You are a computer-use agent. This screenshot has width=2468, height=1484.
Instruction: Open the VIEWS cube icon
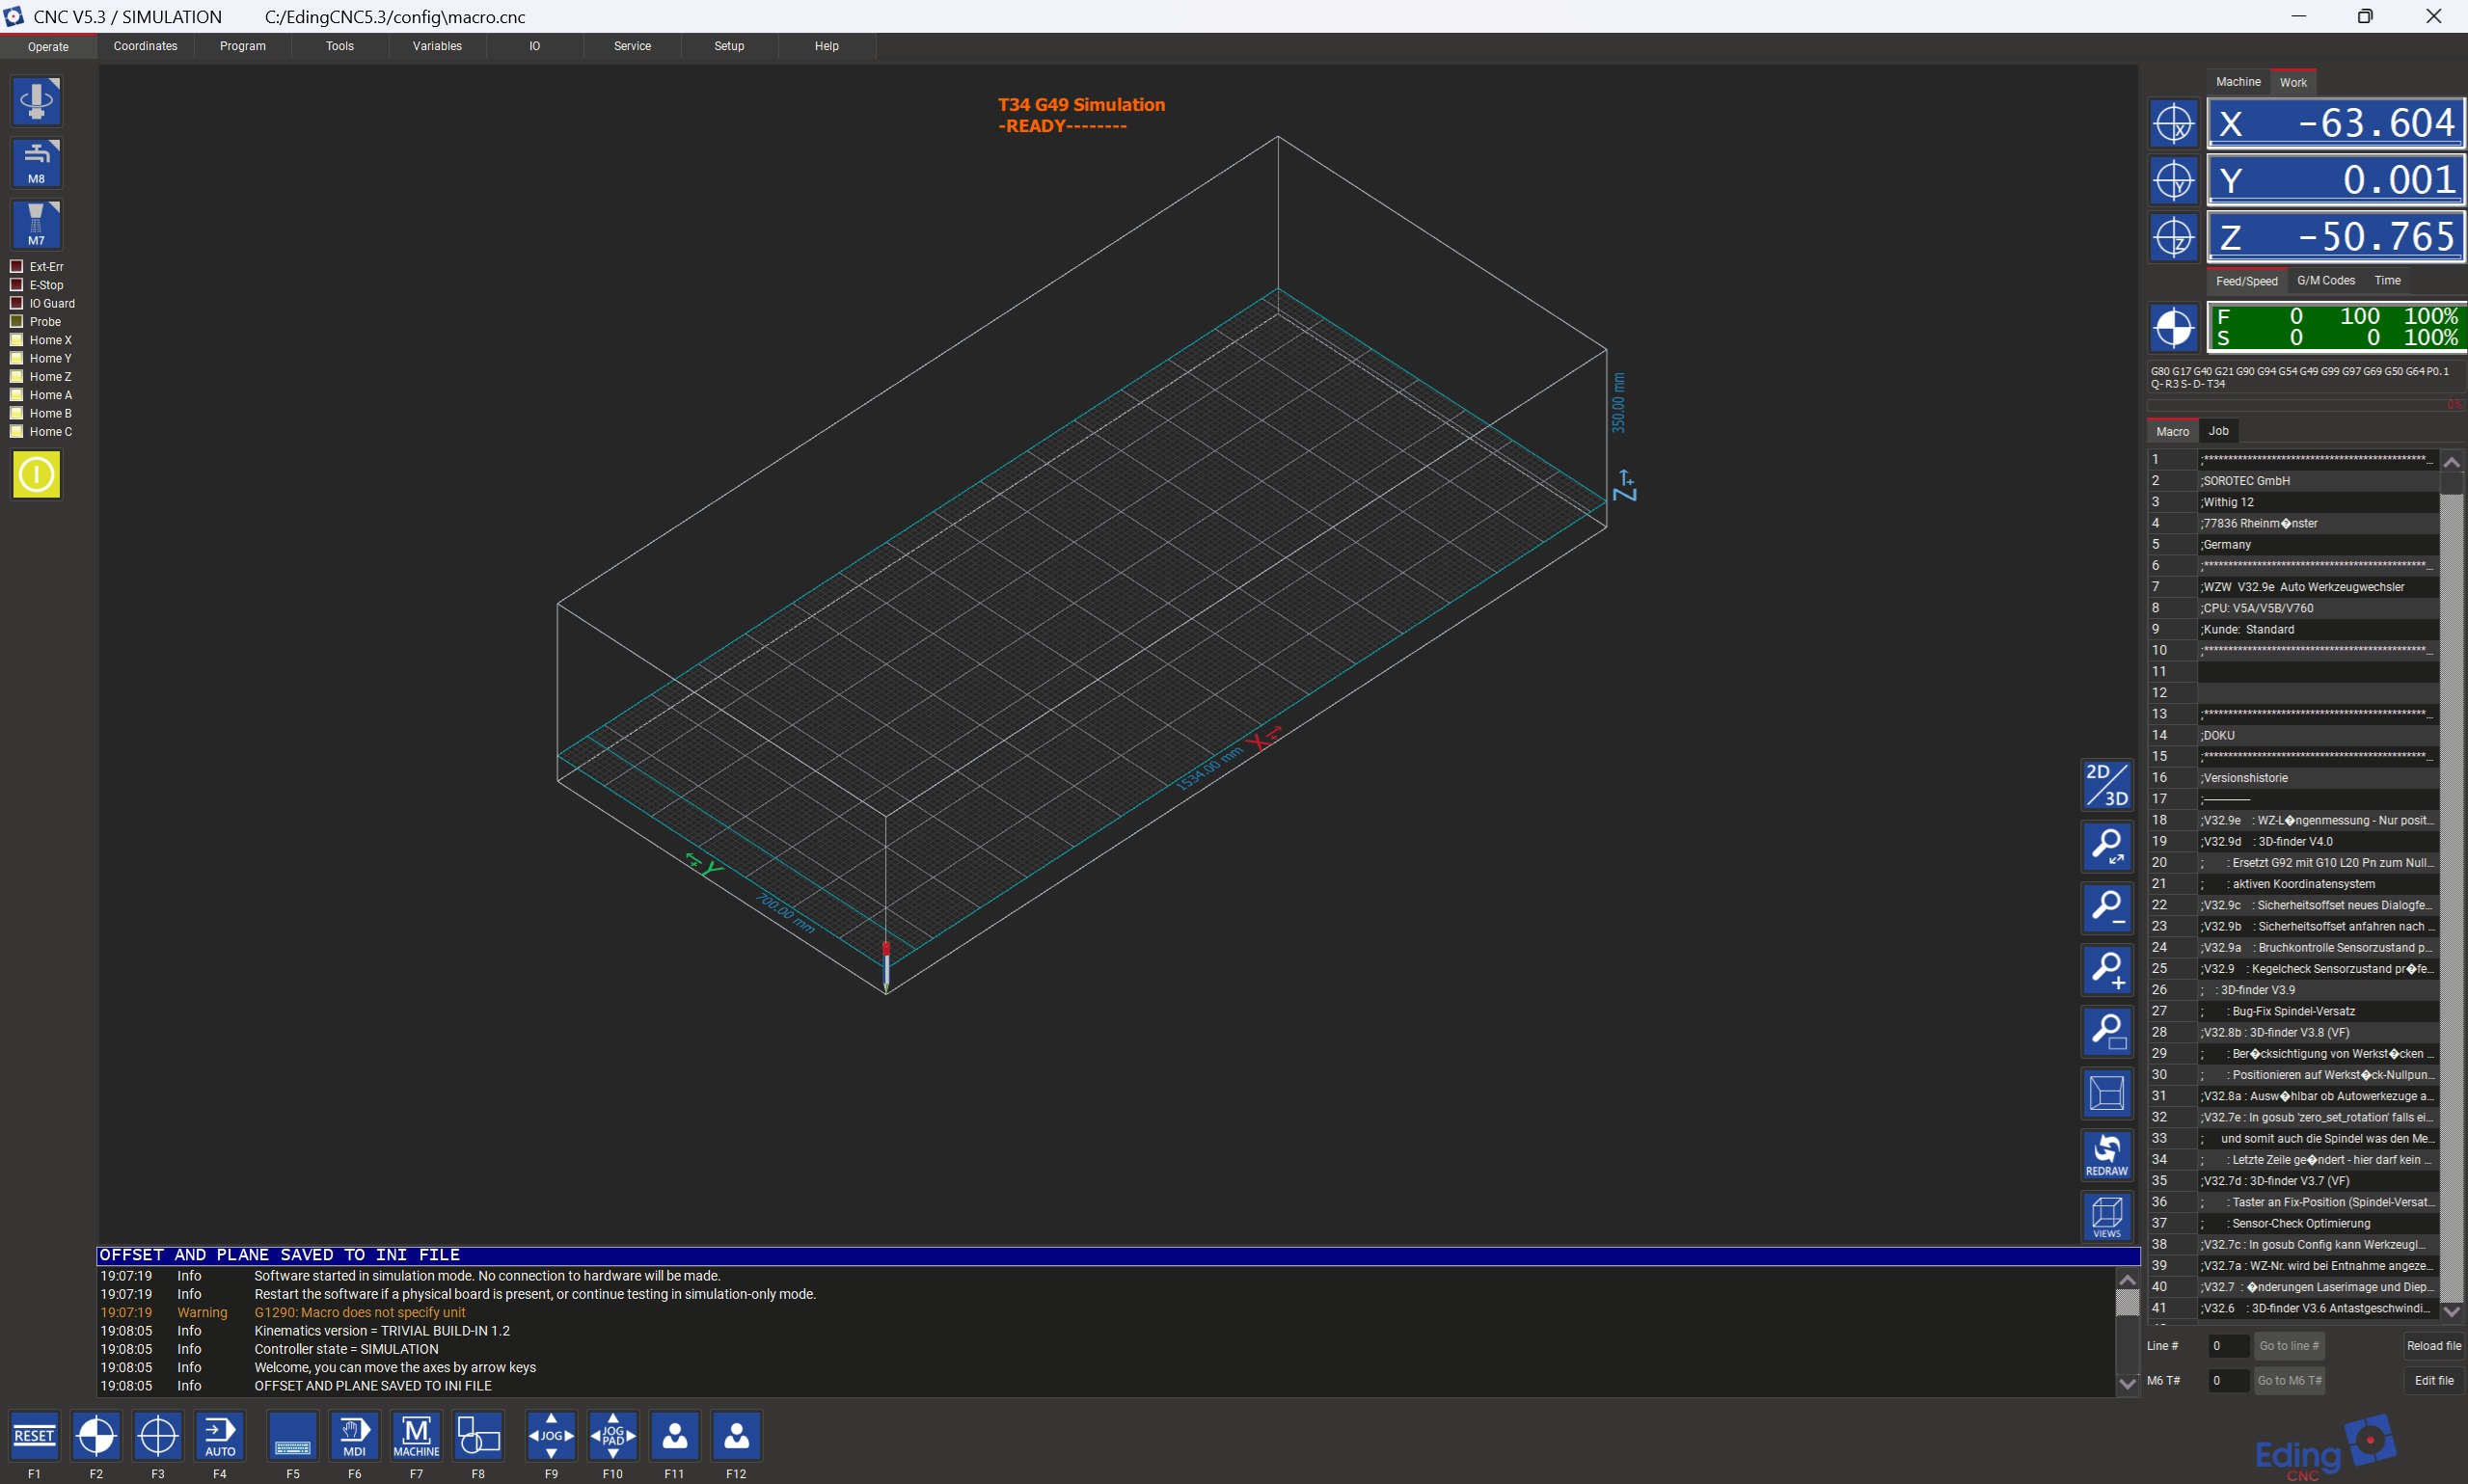coord(2106,1216)
